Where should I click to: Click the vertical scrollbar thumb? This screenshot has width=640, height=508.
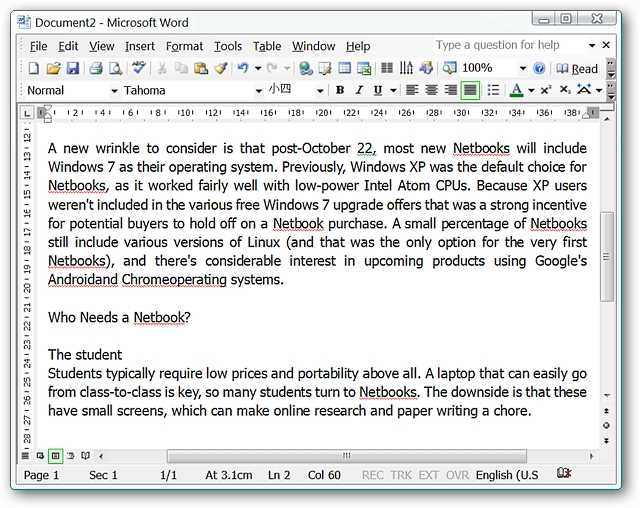(x=607, y=257)
